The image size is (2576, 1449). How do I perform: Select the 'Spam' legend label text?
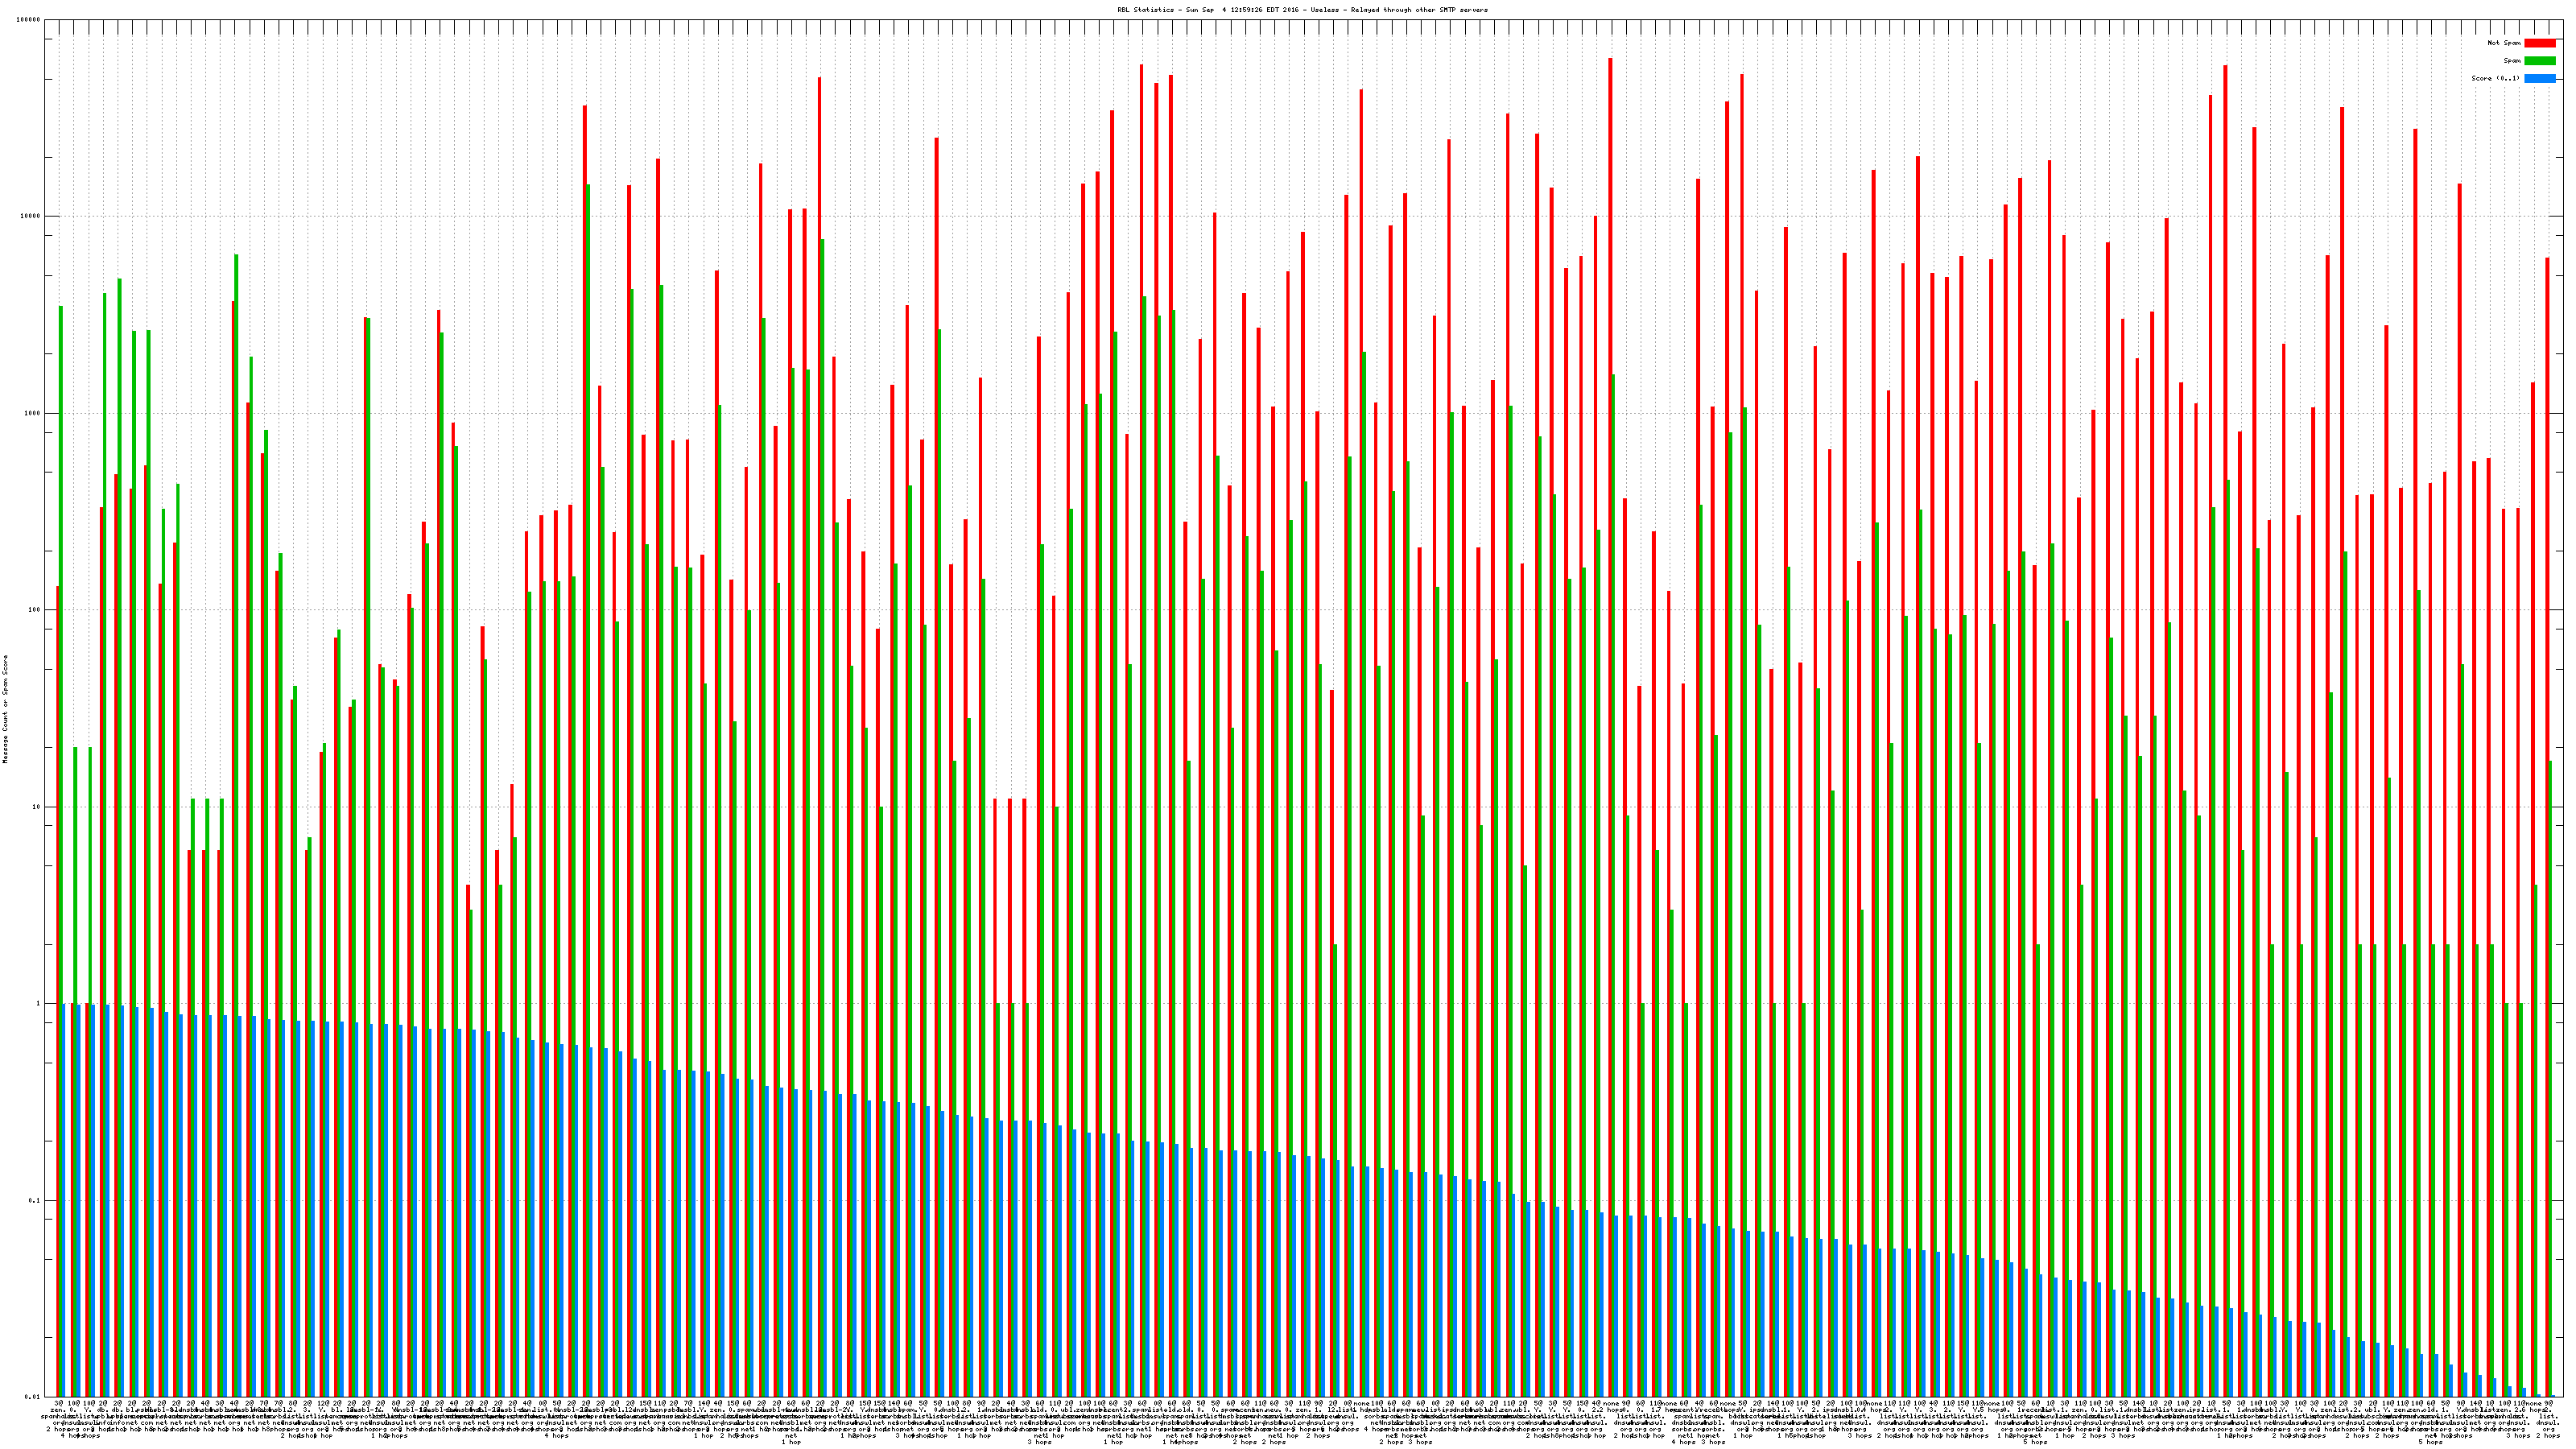click(x=2512, y=61)
